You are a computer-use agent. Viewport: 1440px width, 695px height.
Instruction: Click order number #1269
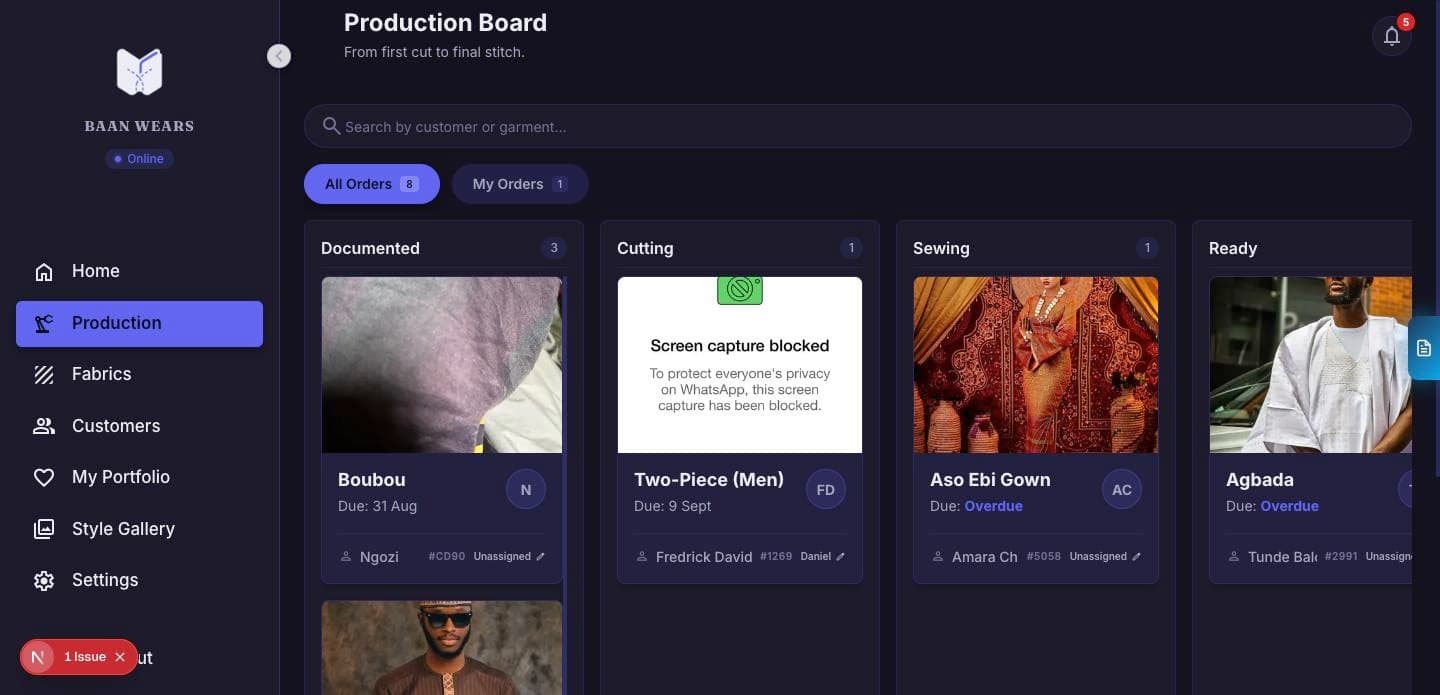(776, 557)
